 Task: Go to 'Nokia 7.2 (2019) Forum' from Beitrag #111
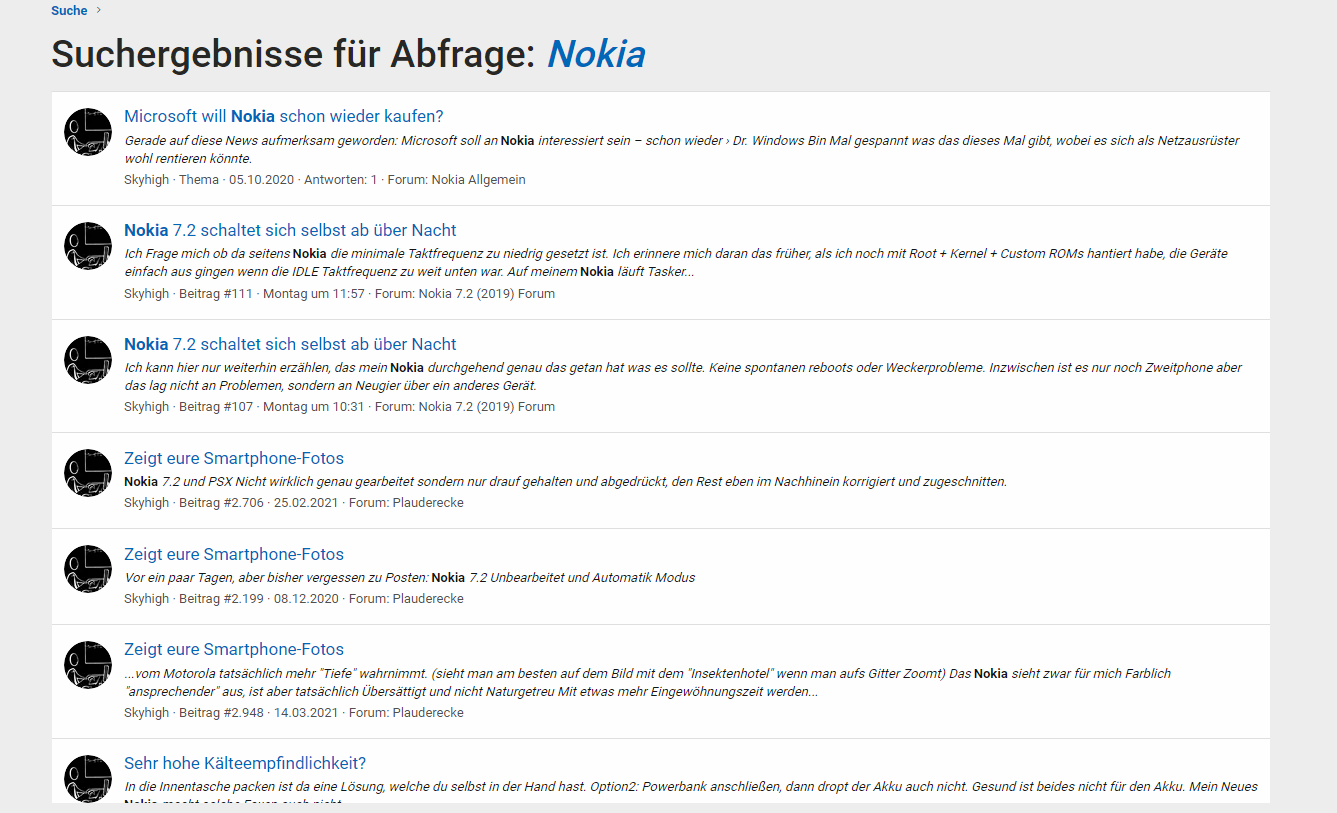pyautogui.click(x=487, y=294)
